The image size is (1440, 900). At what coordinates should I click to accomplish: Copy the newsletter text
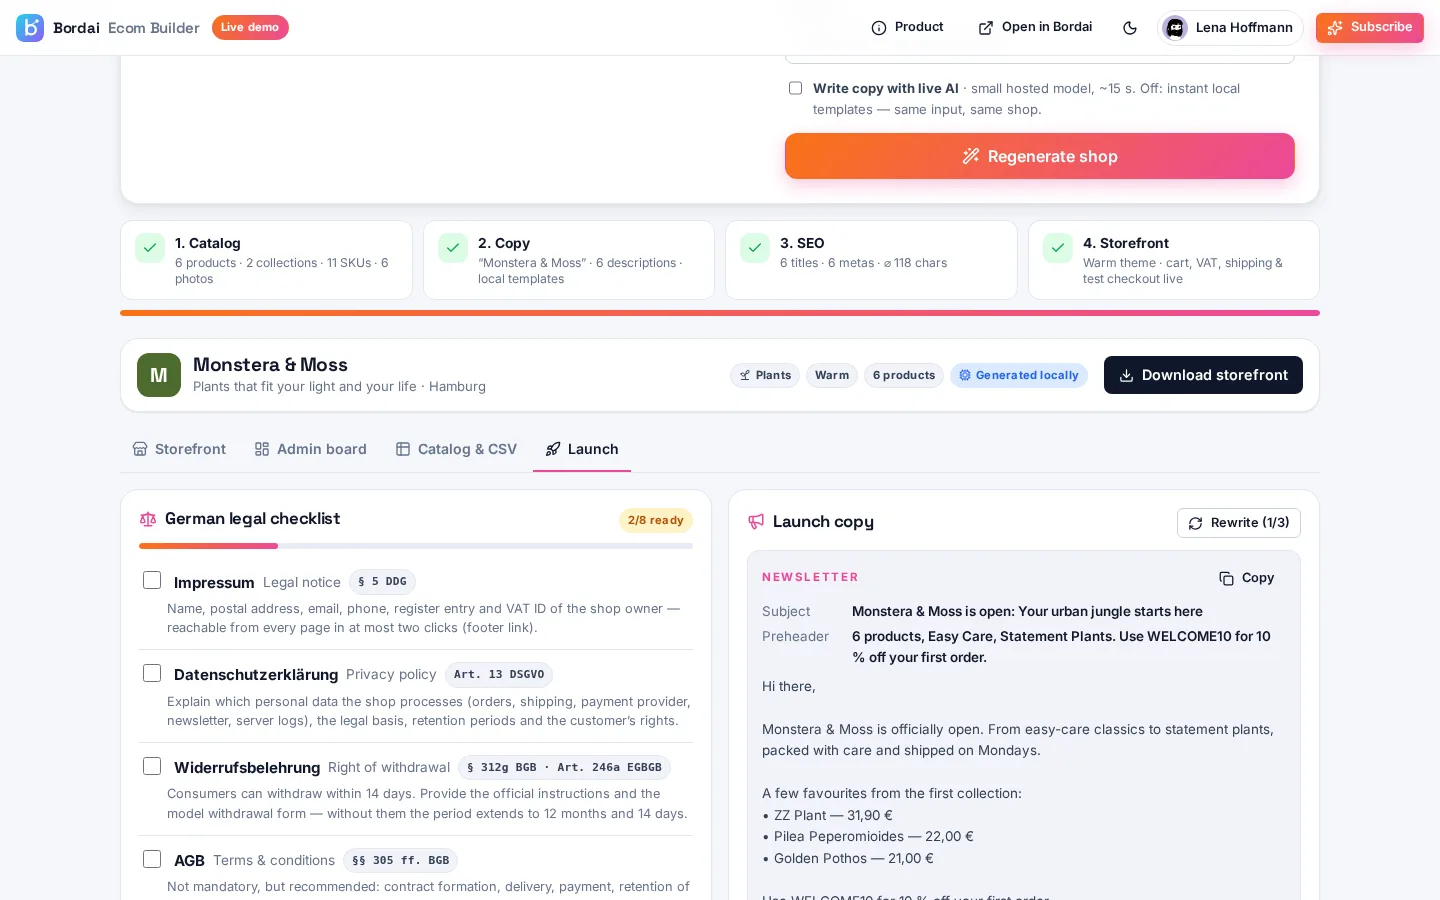1247,578
